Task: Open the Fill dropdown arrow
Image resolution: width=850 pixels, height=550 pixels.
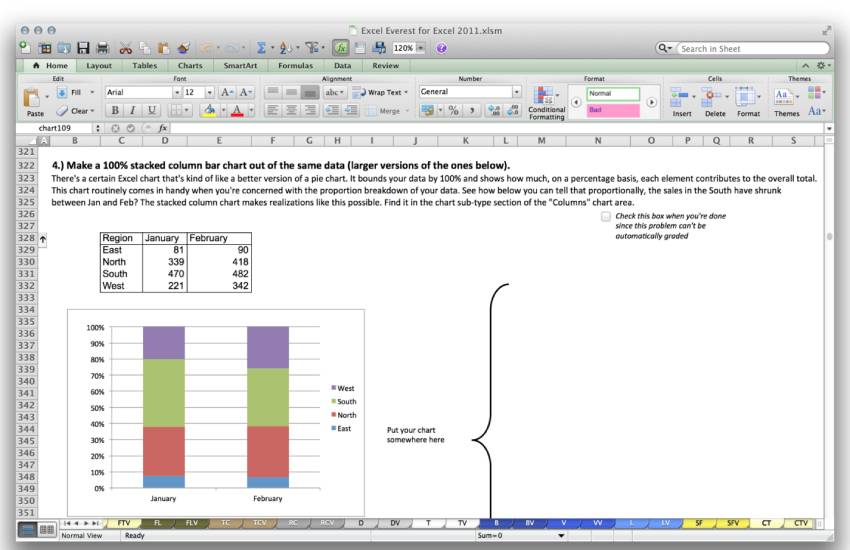Action: point(92,93)
